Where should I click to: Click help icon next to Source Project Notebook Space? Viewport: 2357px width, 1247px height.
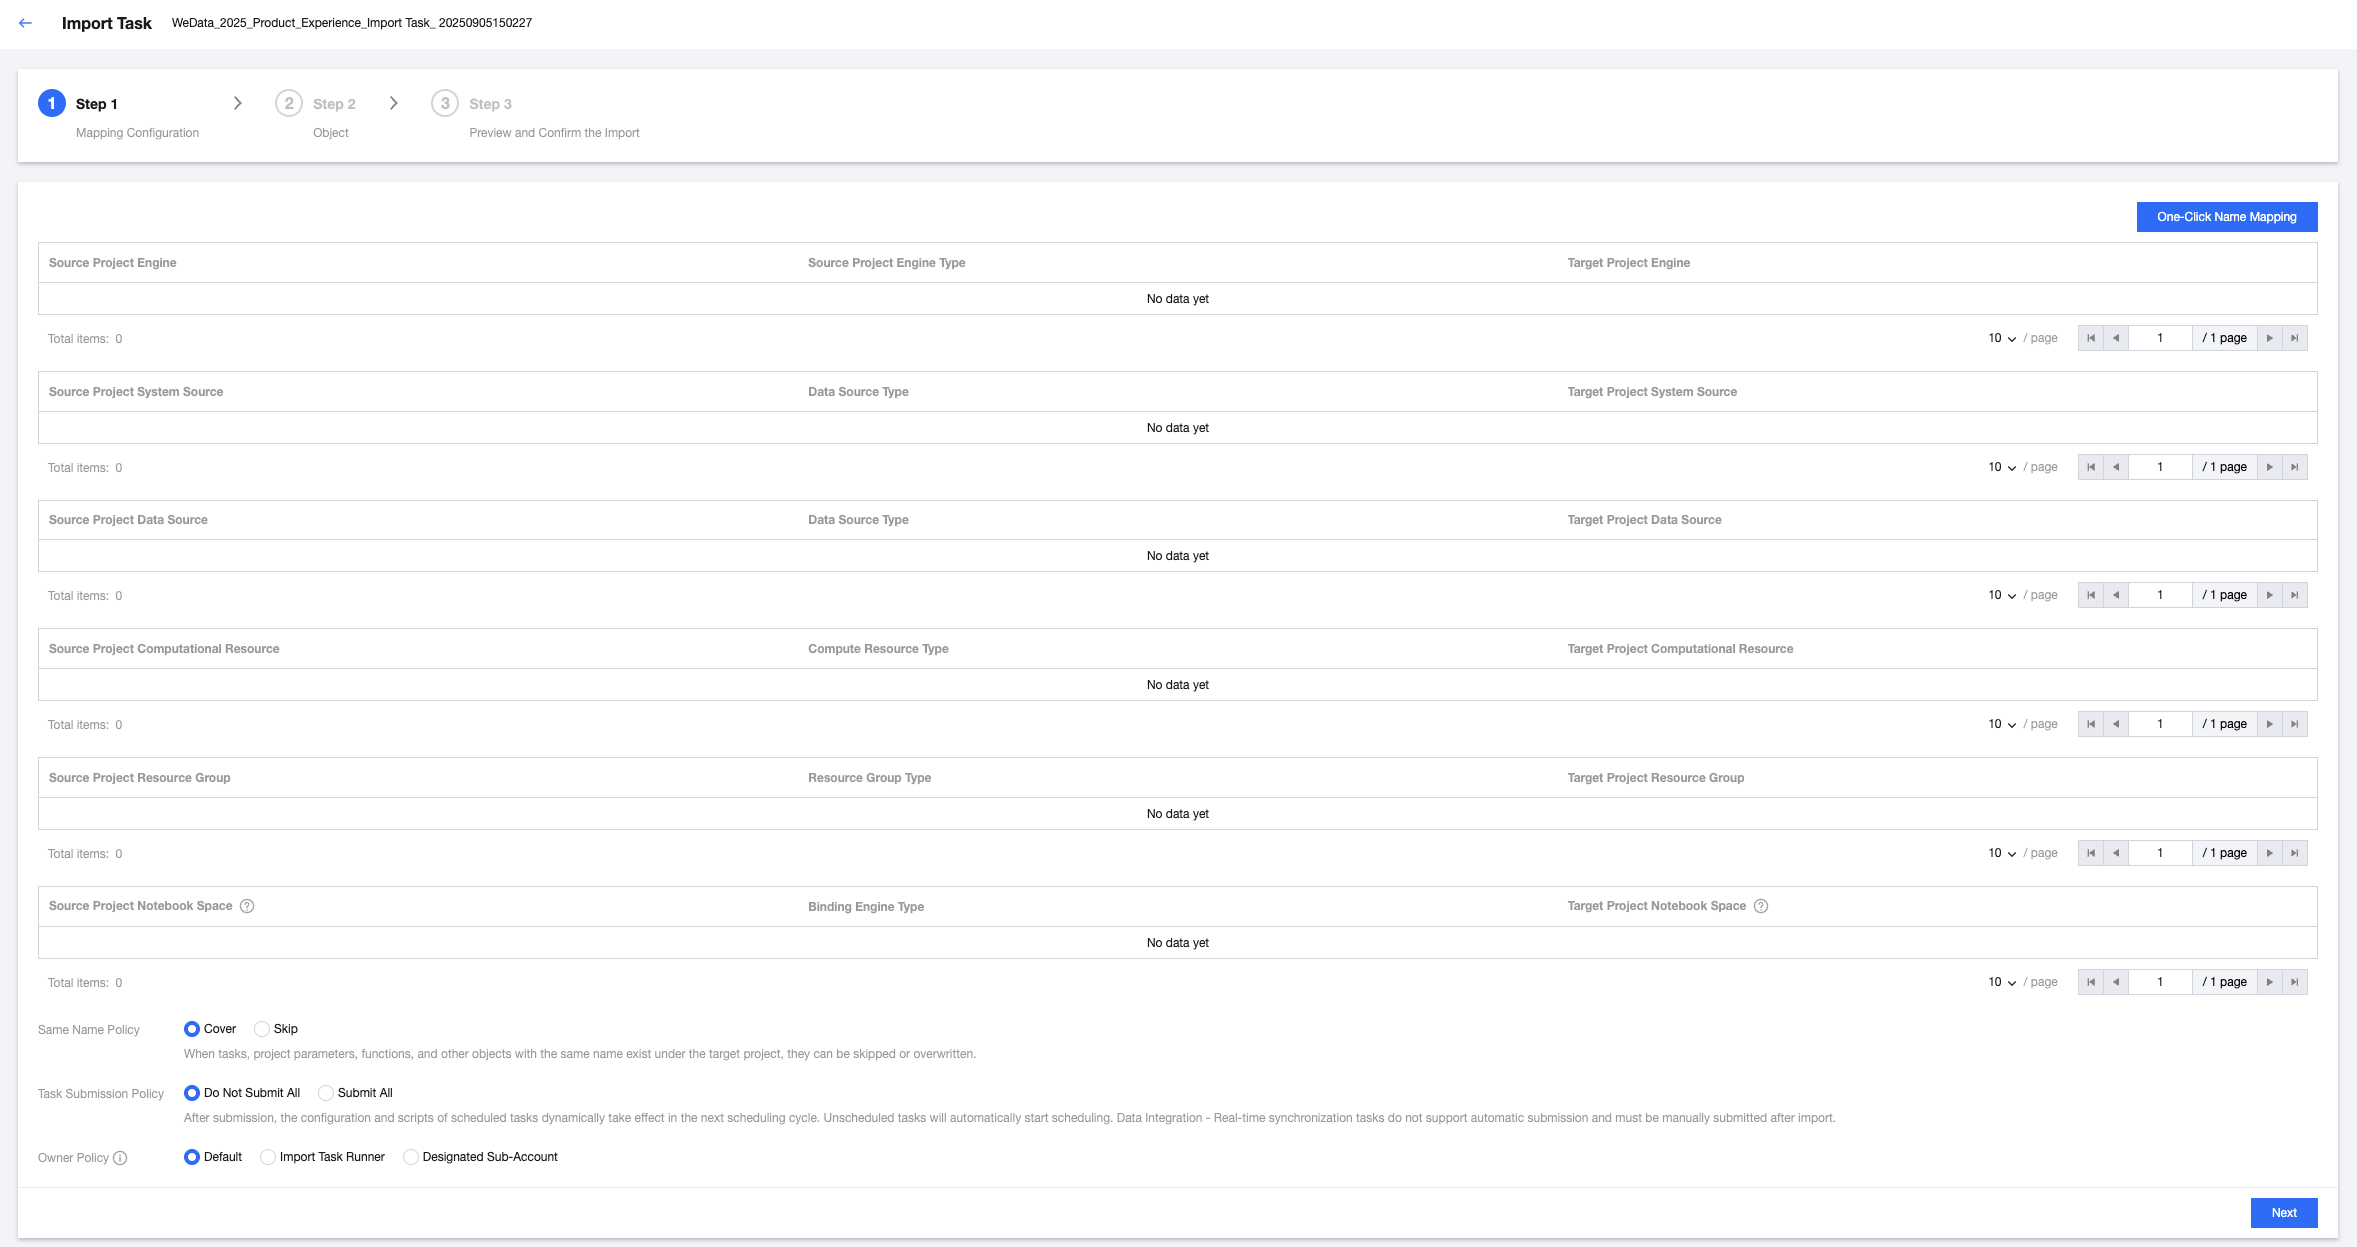pyautogui.click(x=247, y=906)
